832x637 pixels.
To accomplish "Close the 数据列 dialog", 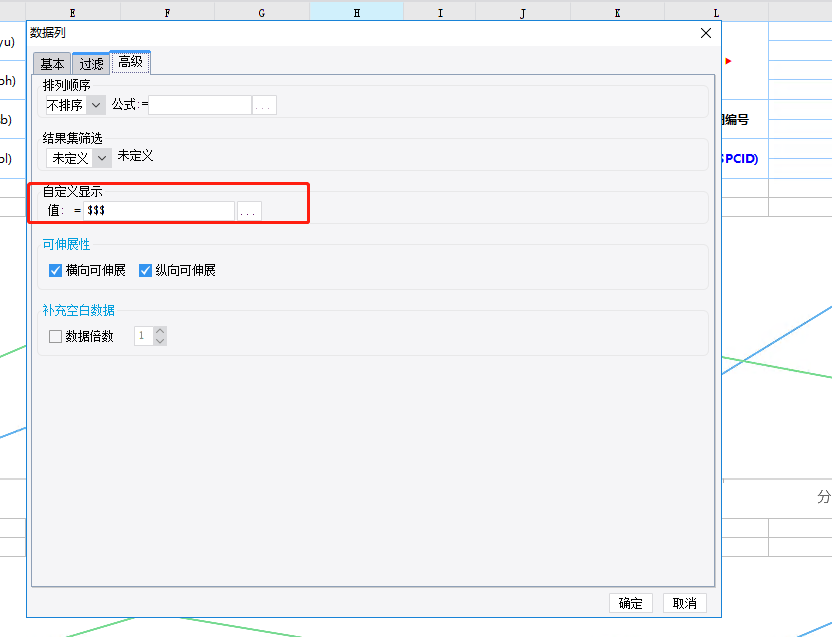I will pos(706,33).
